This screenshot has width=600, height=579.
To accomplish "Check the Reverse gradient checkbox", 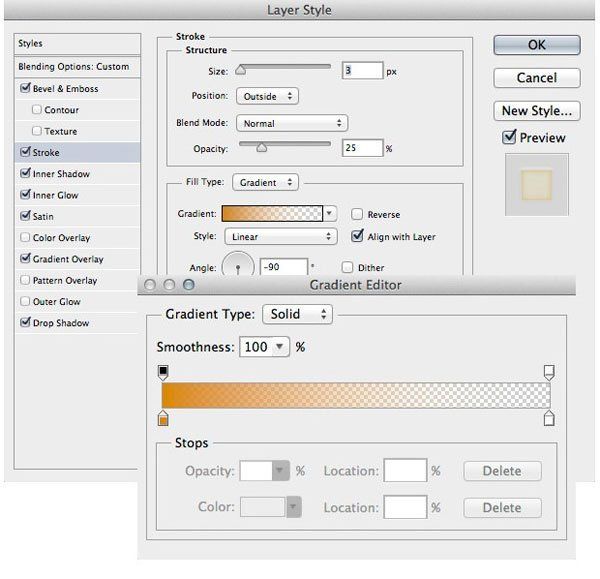I will click(x=357, y=214).
